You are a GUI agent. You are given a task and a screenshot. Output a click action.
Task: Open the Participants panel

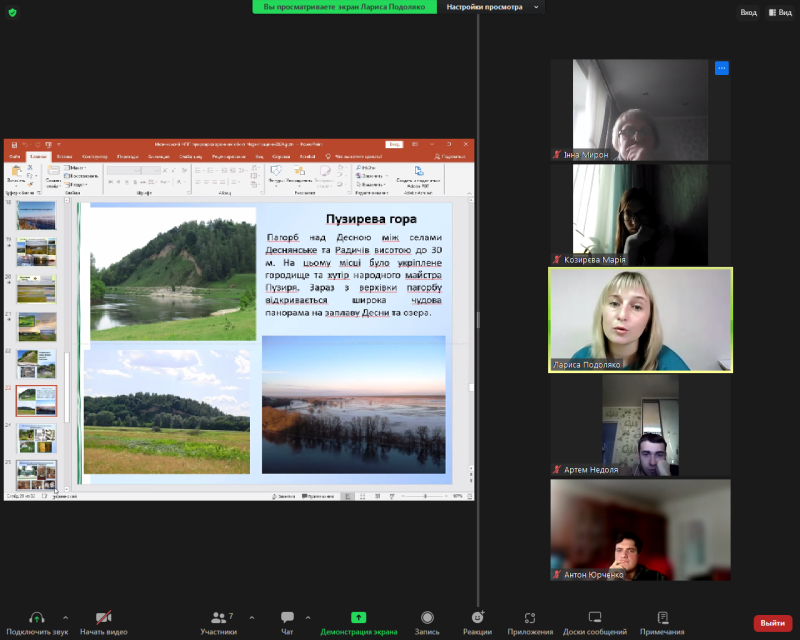218,618
